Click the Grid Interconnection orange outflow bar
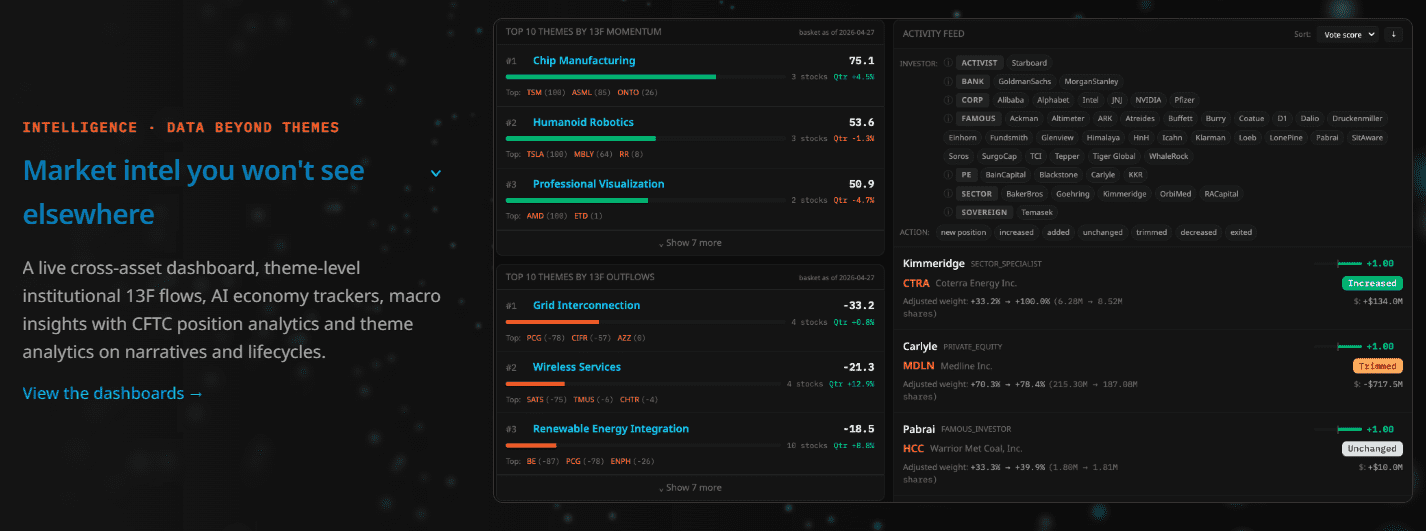This screenshot has height=531, width=1426. point(552,321)
